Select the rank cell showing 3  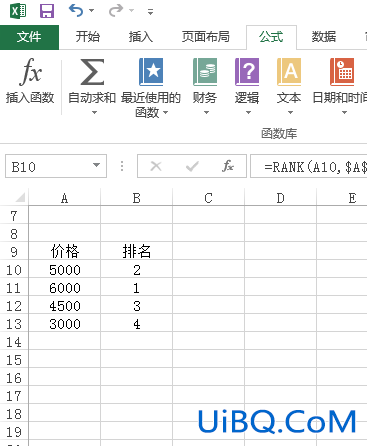137,306
